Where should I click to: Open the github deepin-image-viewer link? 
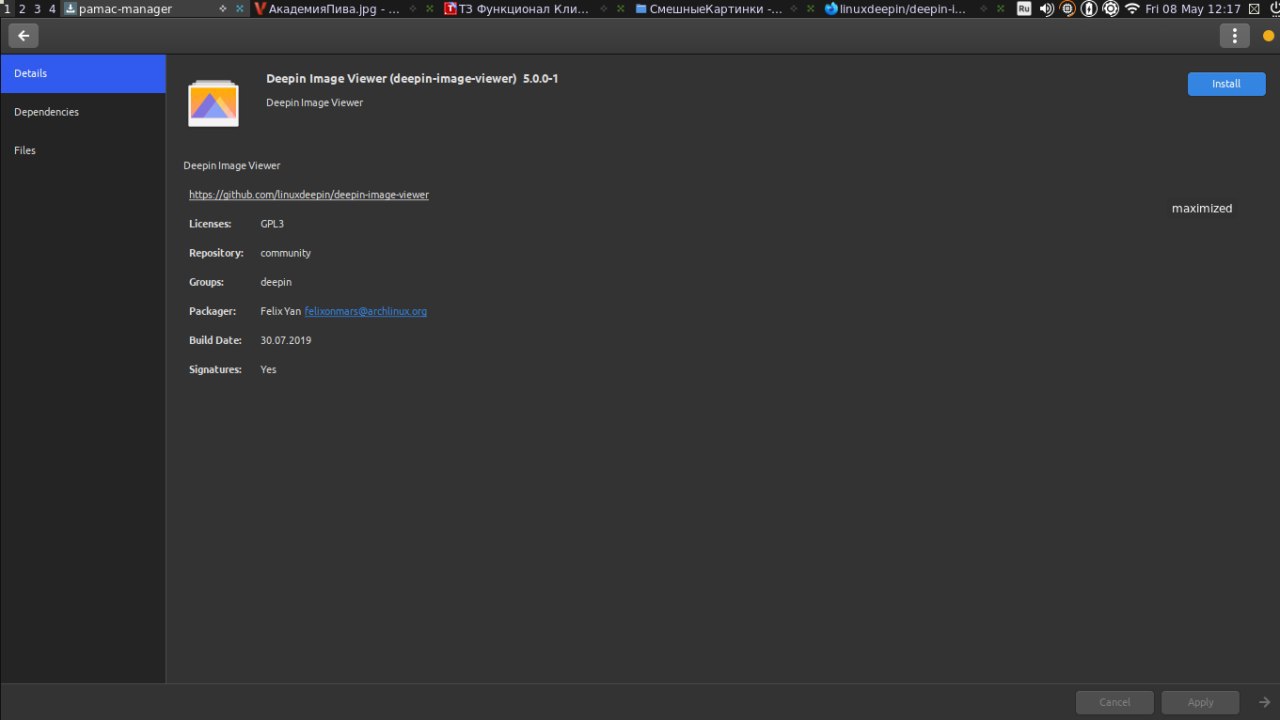(309, 195)
